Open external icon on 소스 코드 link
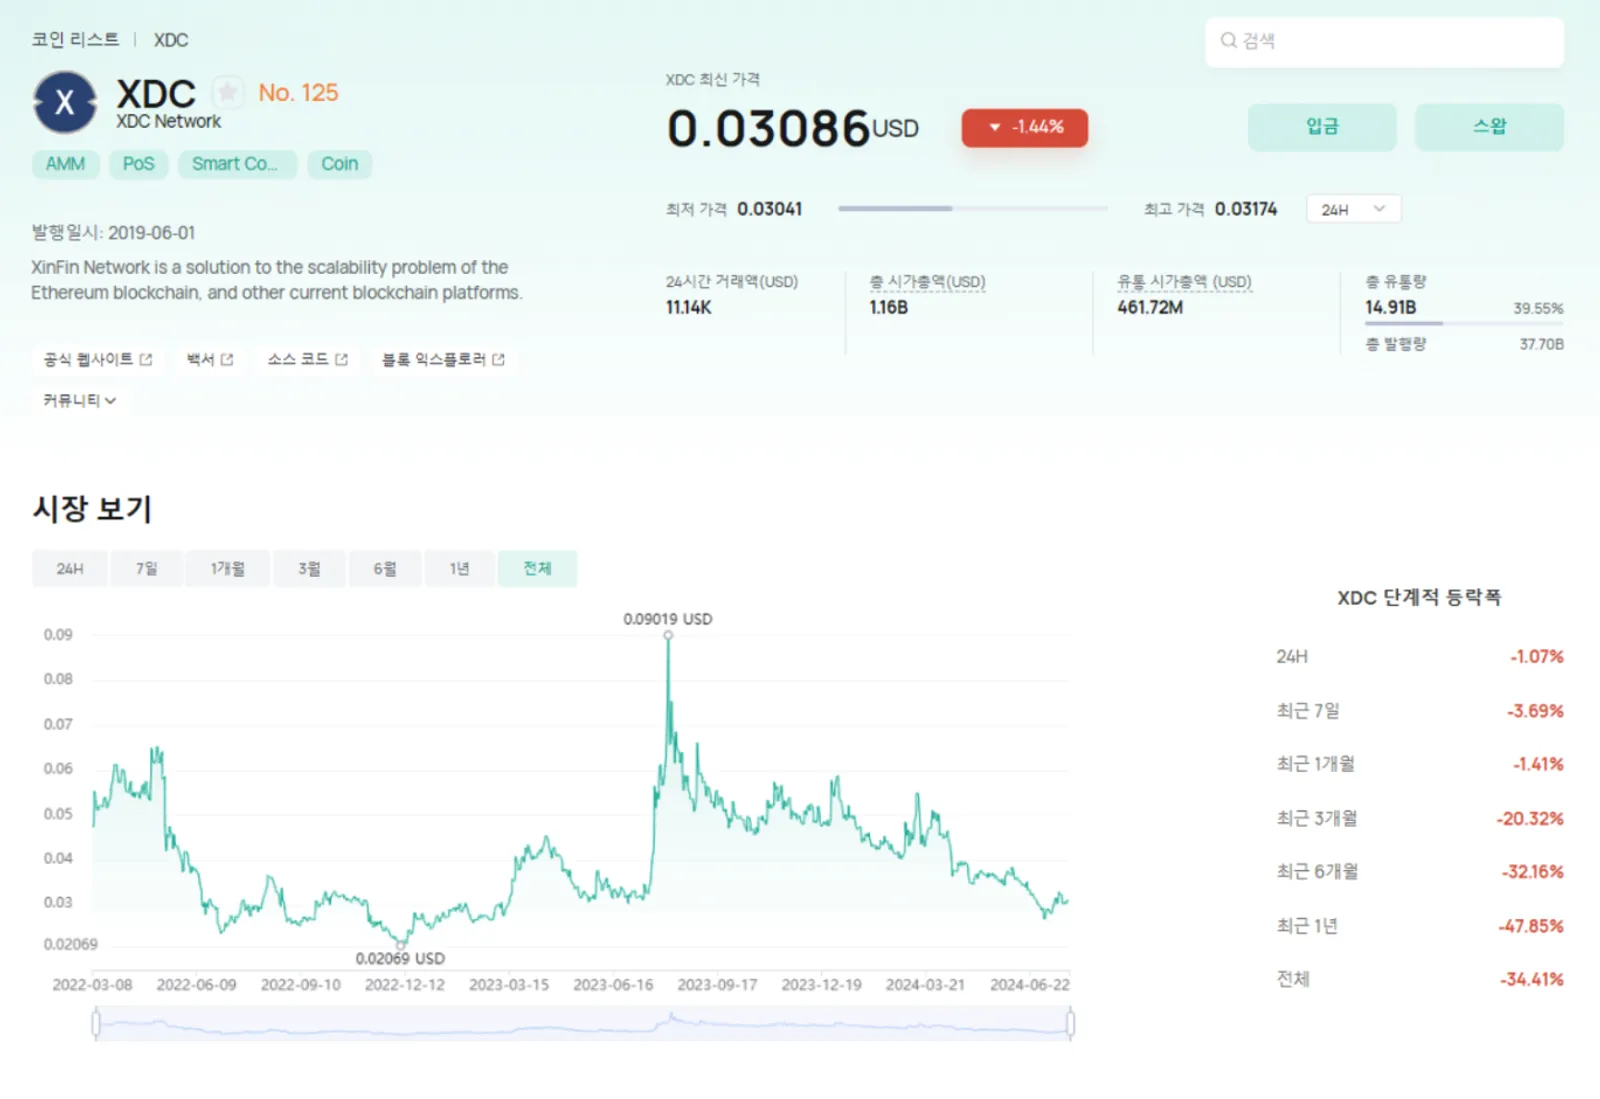This screenshot has width=1600, height=1099. click(x=342, y=359)
